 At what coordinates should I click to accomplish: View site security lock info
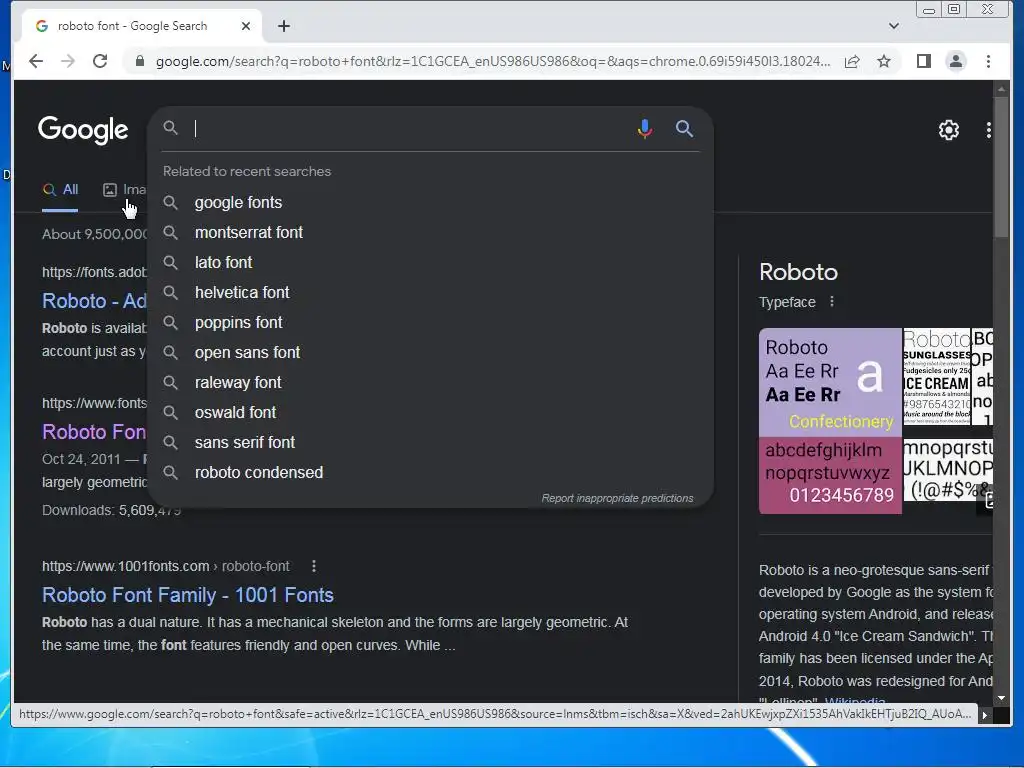139,61
